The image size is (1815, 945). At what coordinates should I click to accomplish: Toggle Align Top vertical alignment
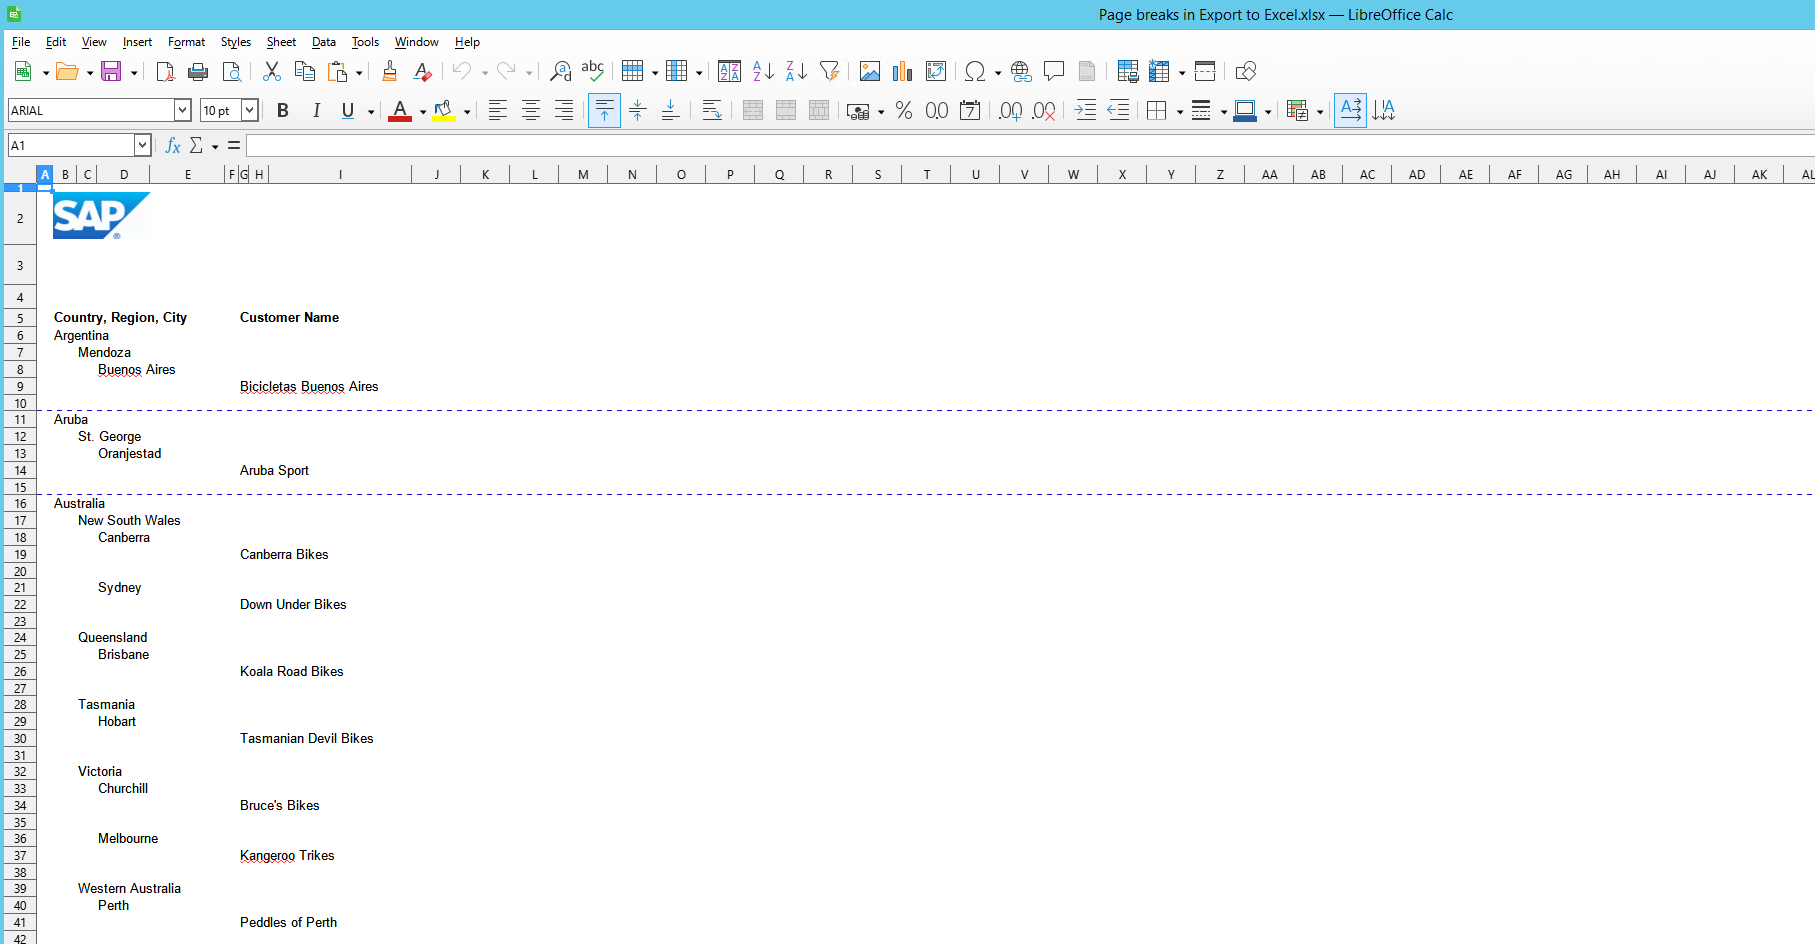[604, 110]
